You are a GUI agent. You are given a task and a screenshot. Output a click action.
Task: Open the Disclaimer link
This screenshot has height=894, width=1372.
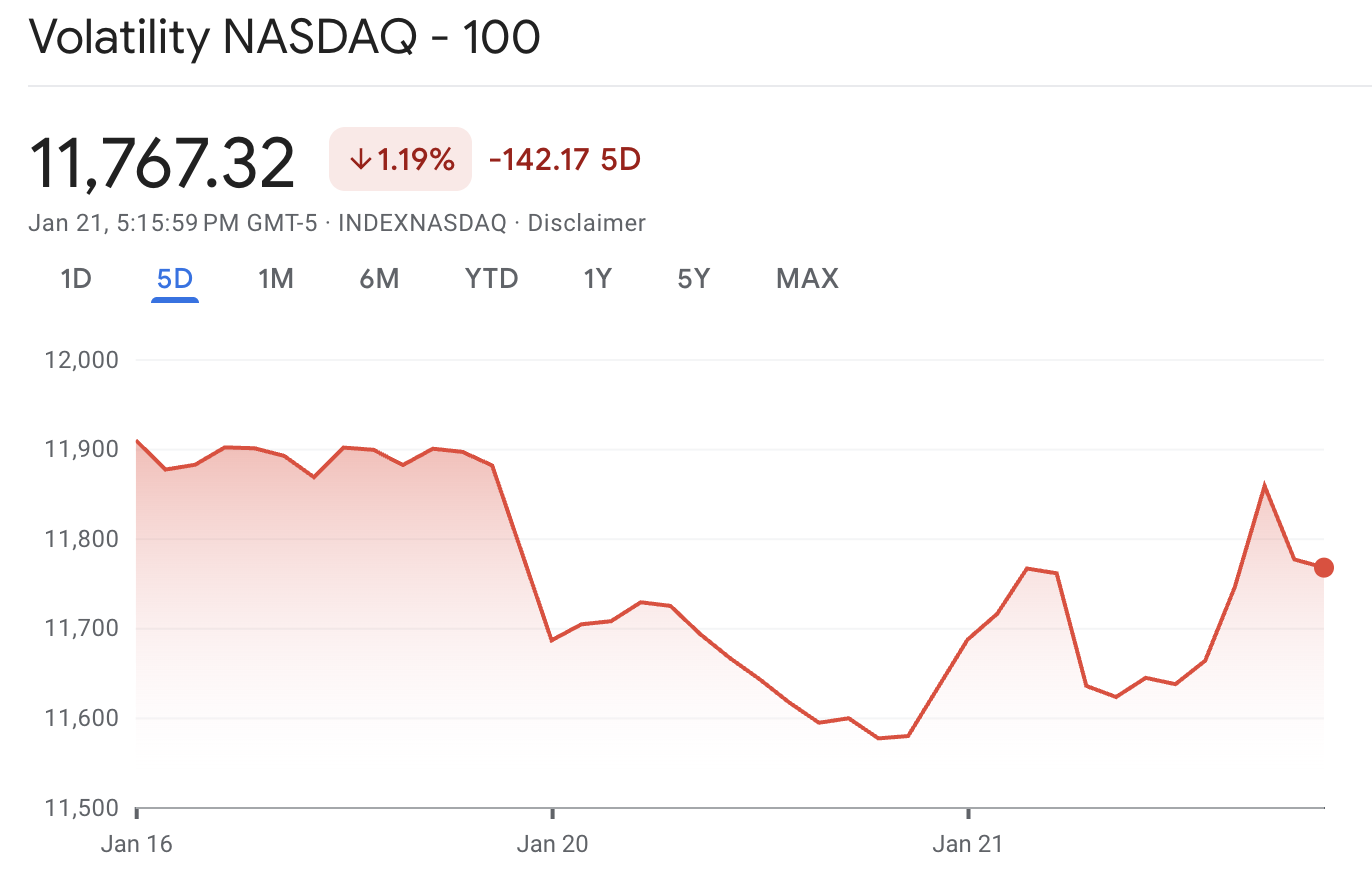[x=588, y=223]
